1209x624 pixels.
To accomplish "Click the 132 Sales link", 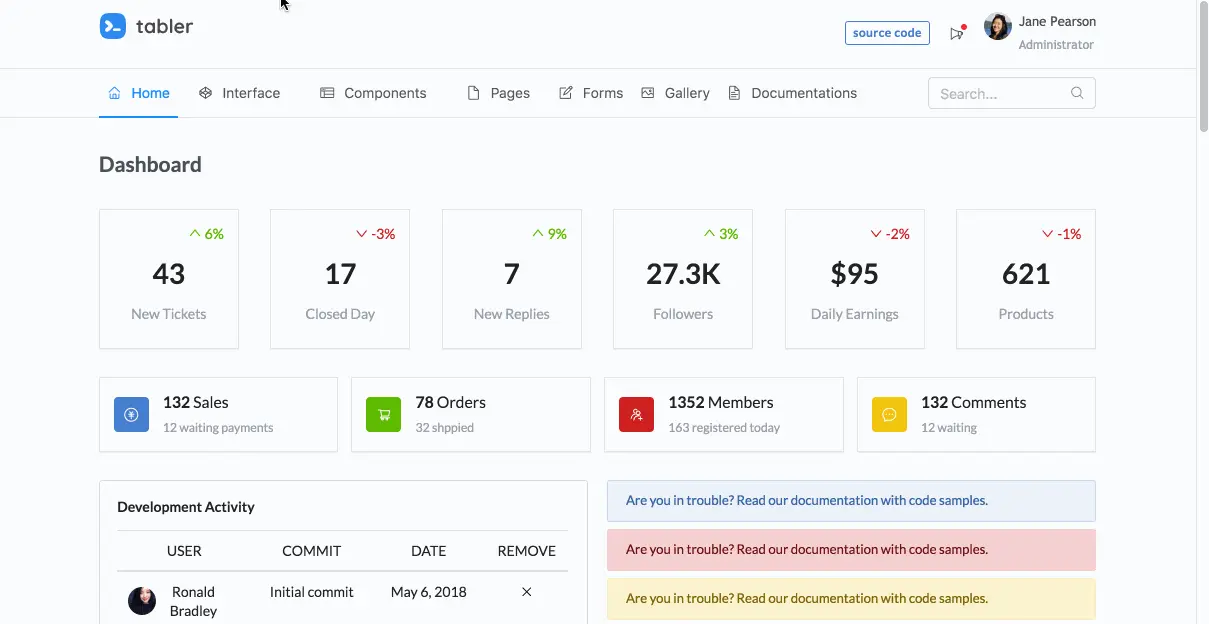I will (x=196, y=402).
